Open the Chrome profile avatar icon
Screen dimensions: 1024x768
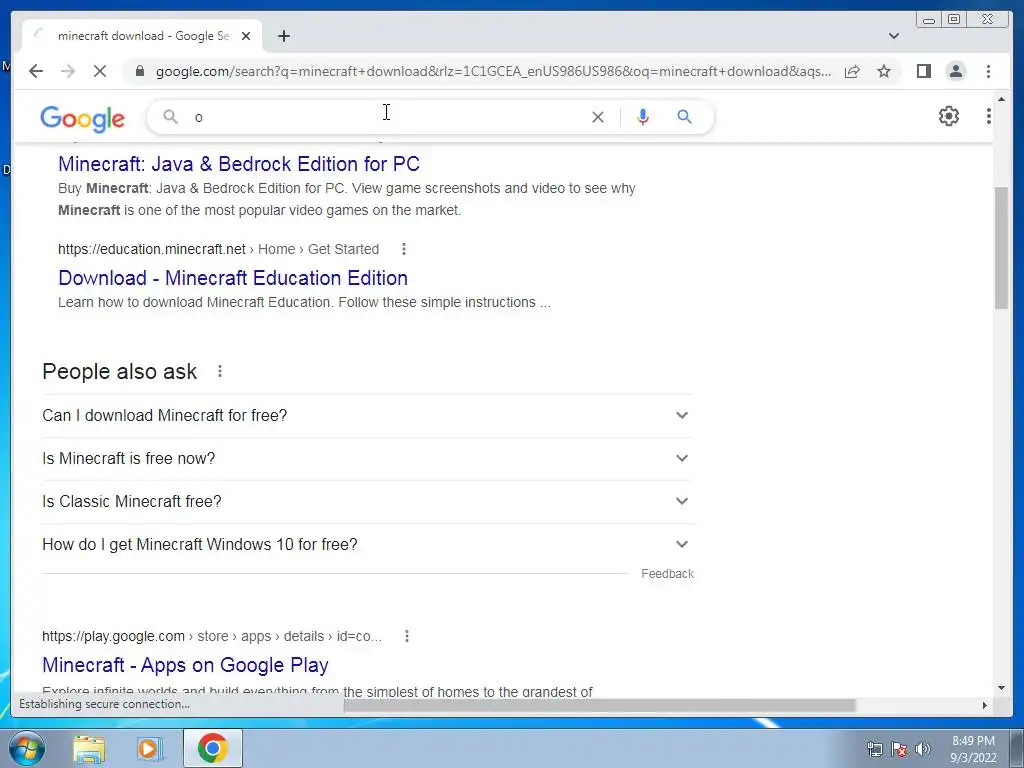(955, 71)
